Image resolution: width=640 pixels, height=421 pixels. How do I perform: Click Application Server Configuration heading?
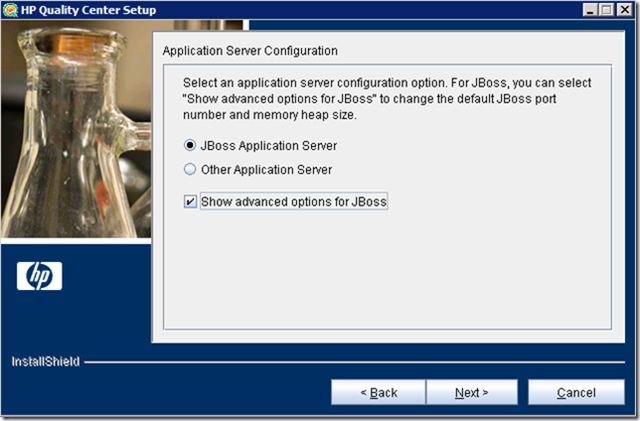click(250, 51)
